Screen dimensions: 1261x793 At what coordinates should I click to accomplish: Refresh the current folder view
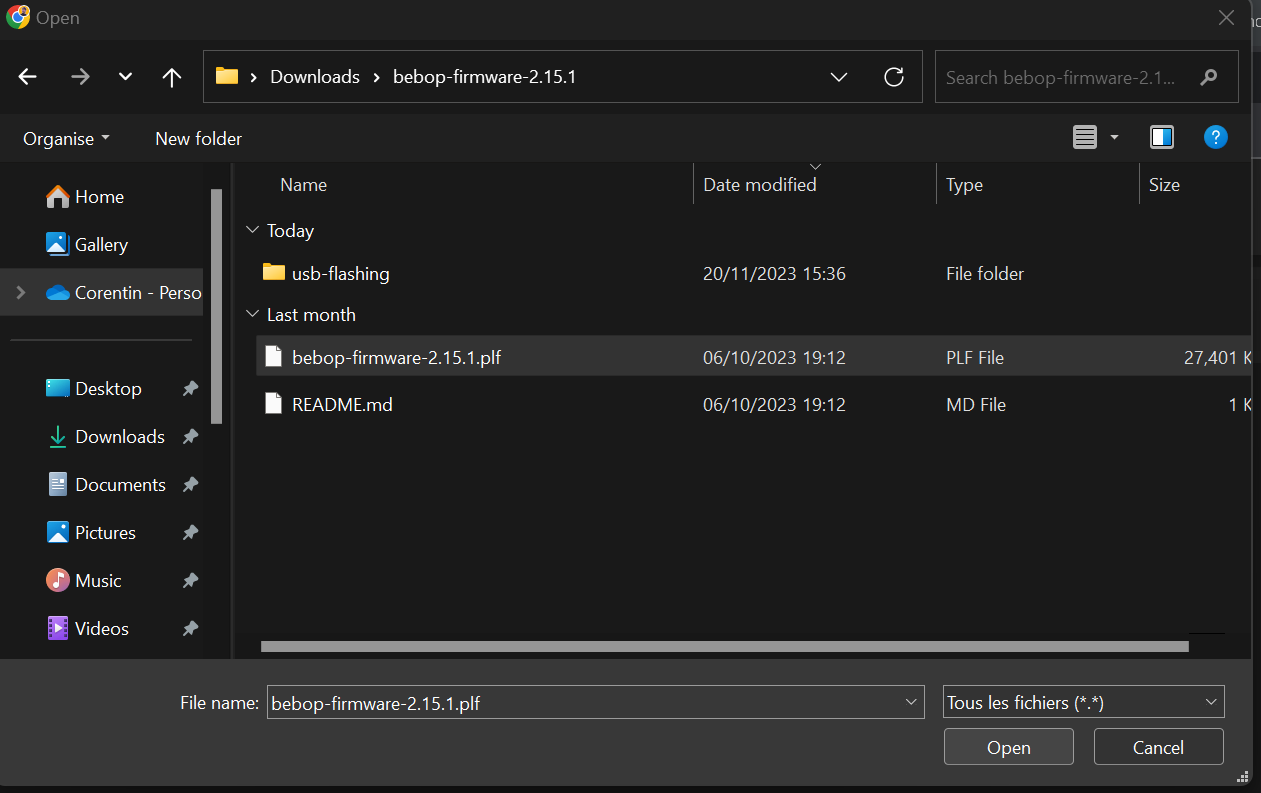[893, 76]
